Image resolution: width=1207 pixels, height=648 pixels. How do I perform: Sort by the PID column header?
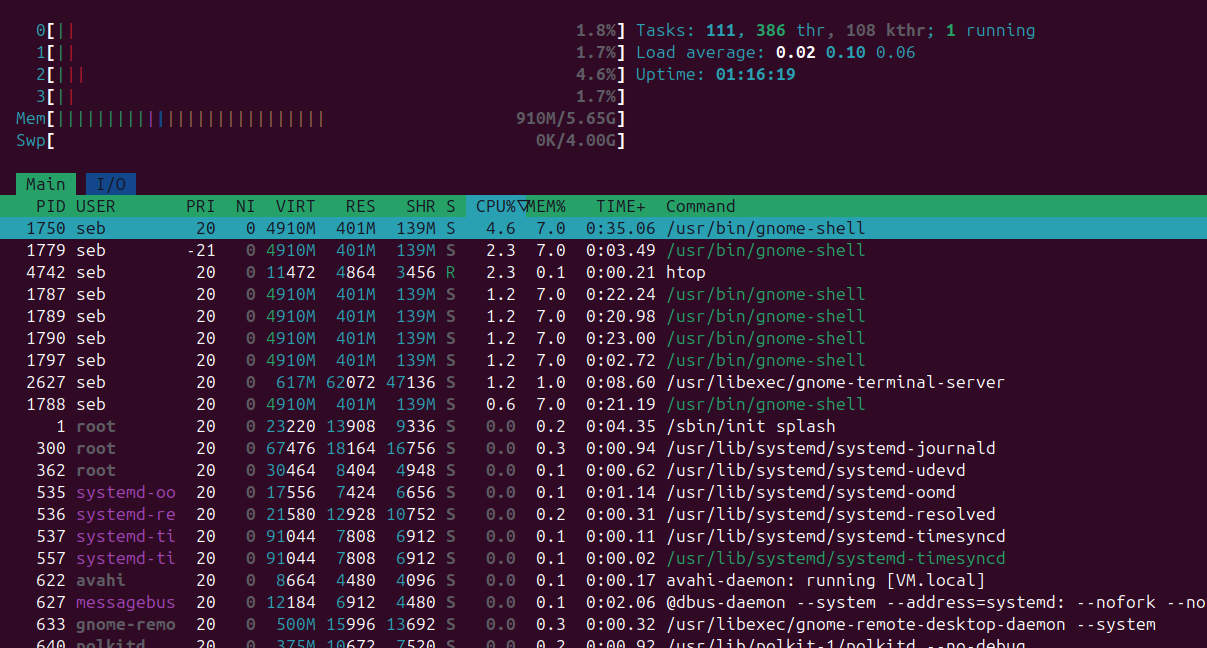(x=50, y=206)
